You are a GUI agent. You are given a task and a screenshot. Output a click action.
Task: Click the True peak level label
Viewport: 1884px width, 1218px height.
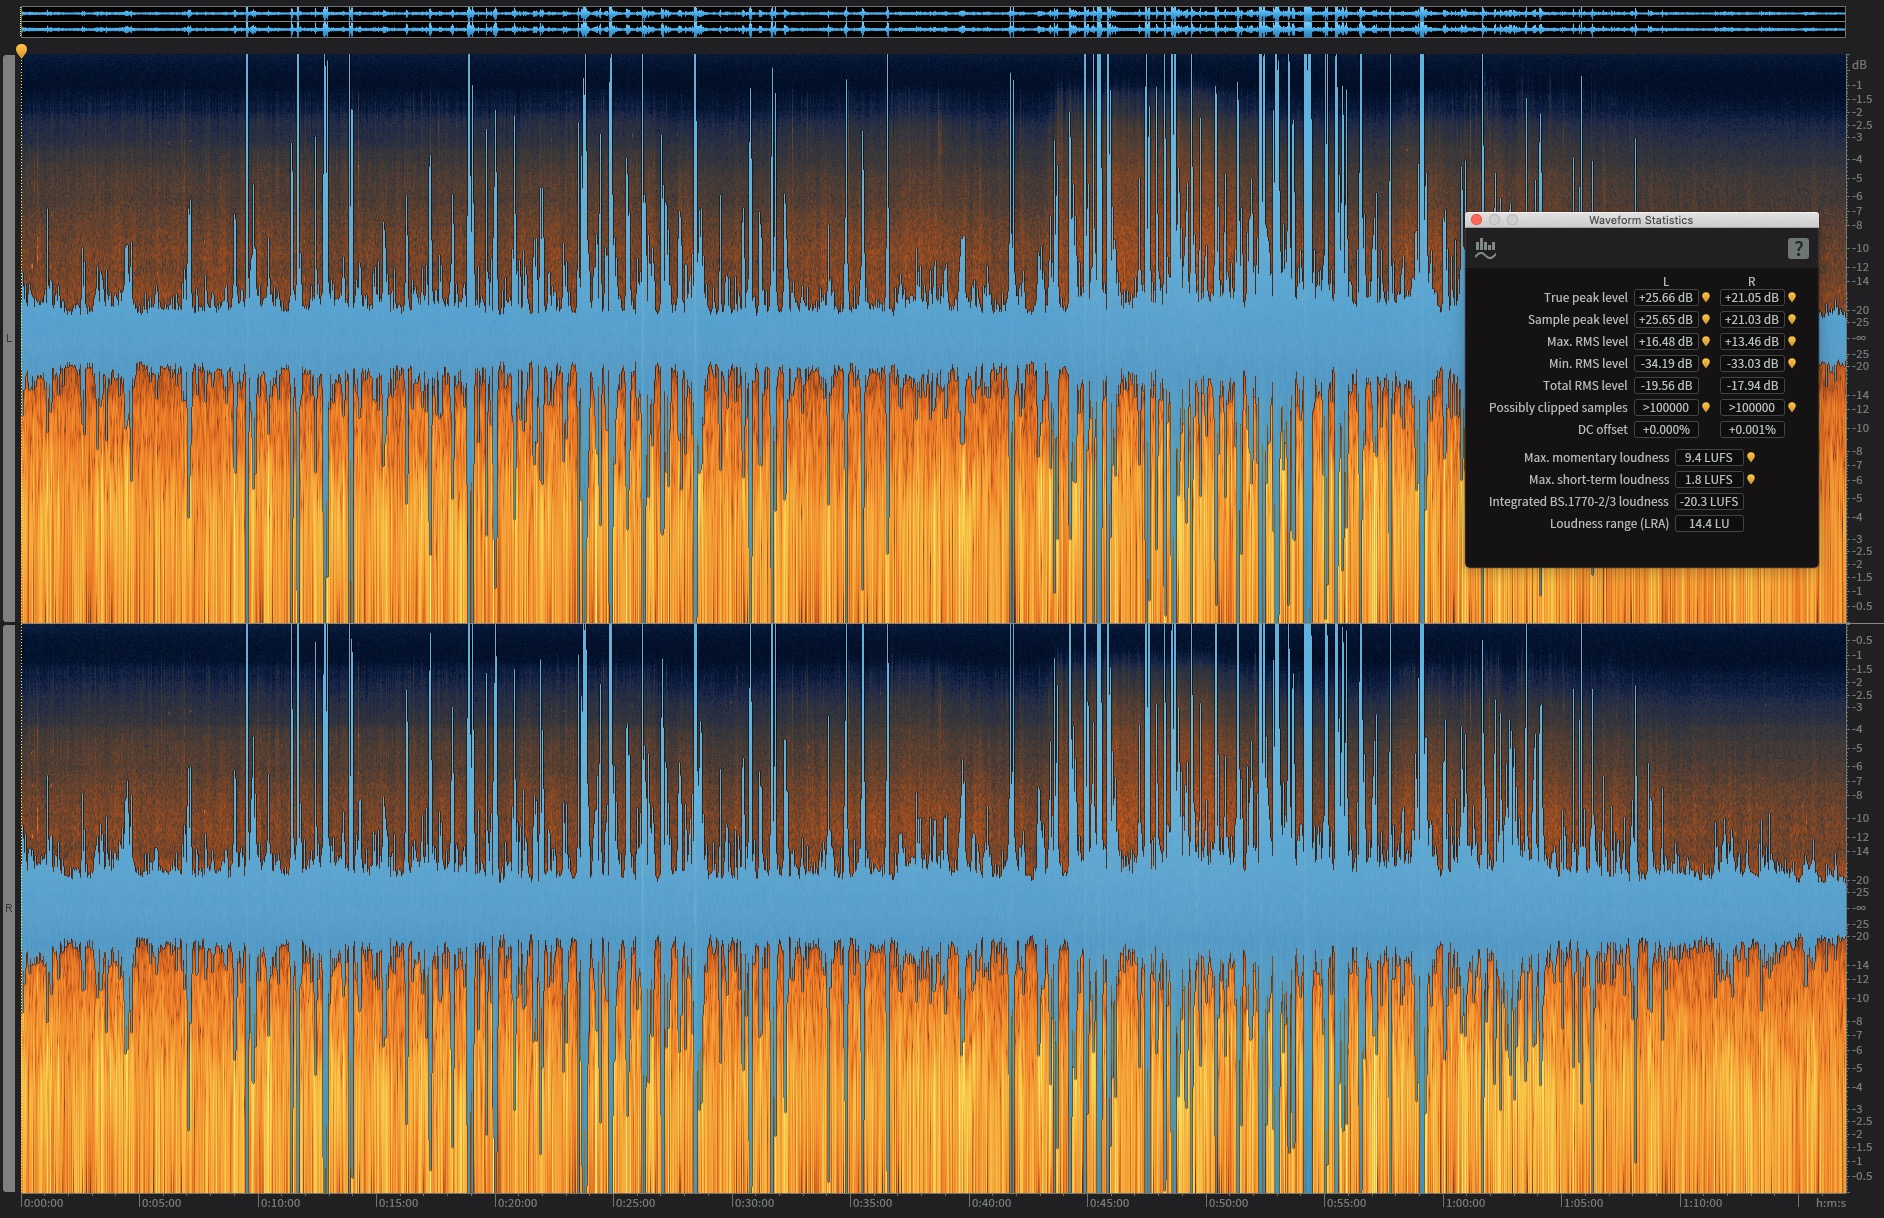(1585, 297)
